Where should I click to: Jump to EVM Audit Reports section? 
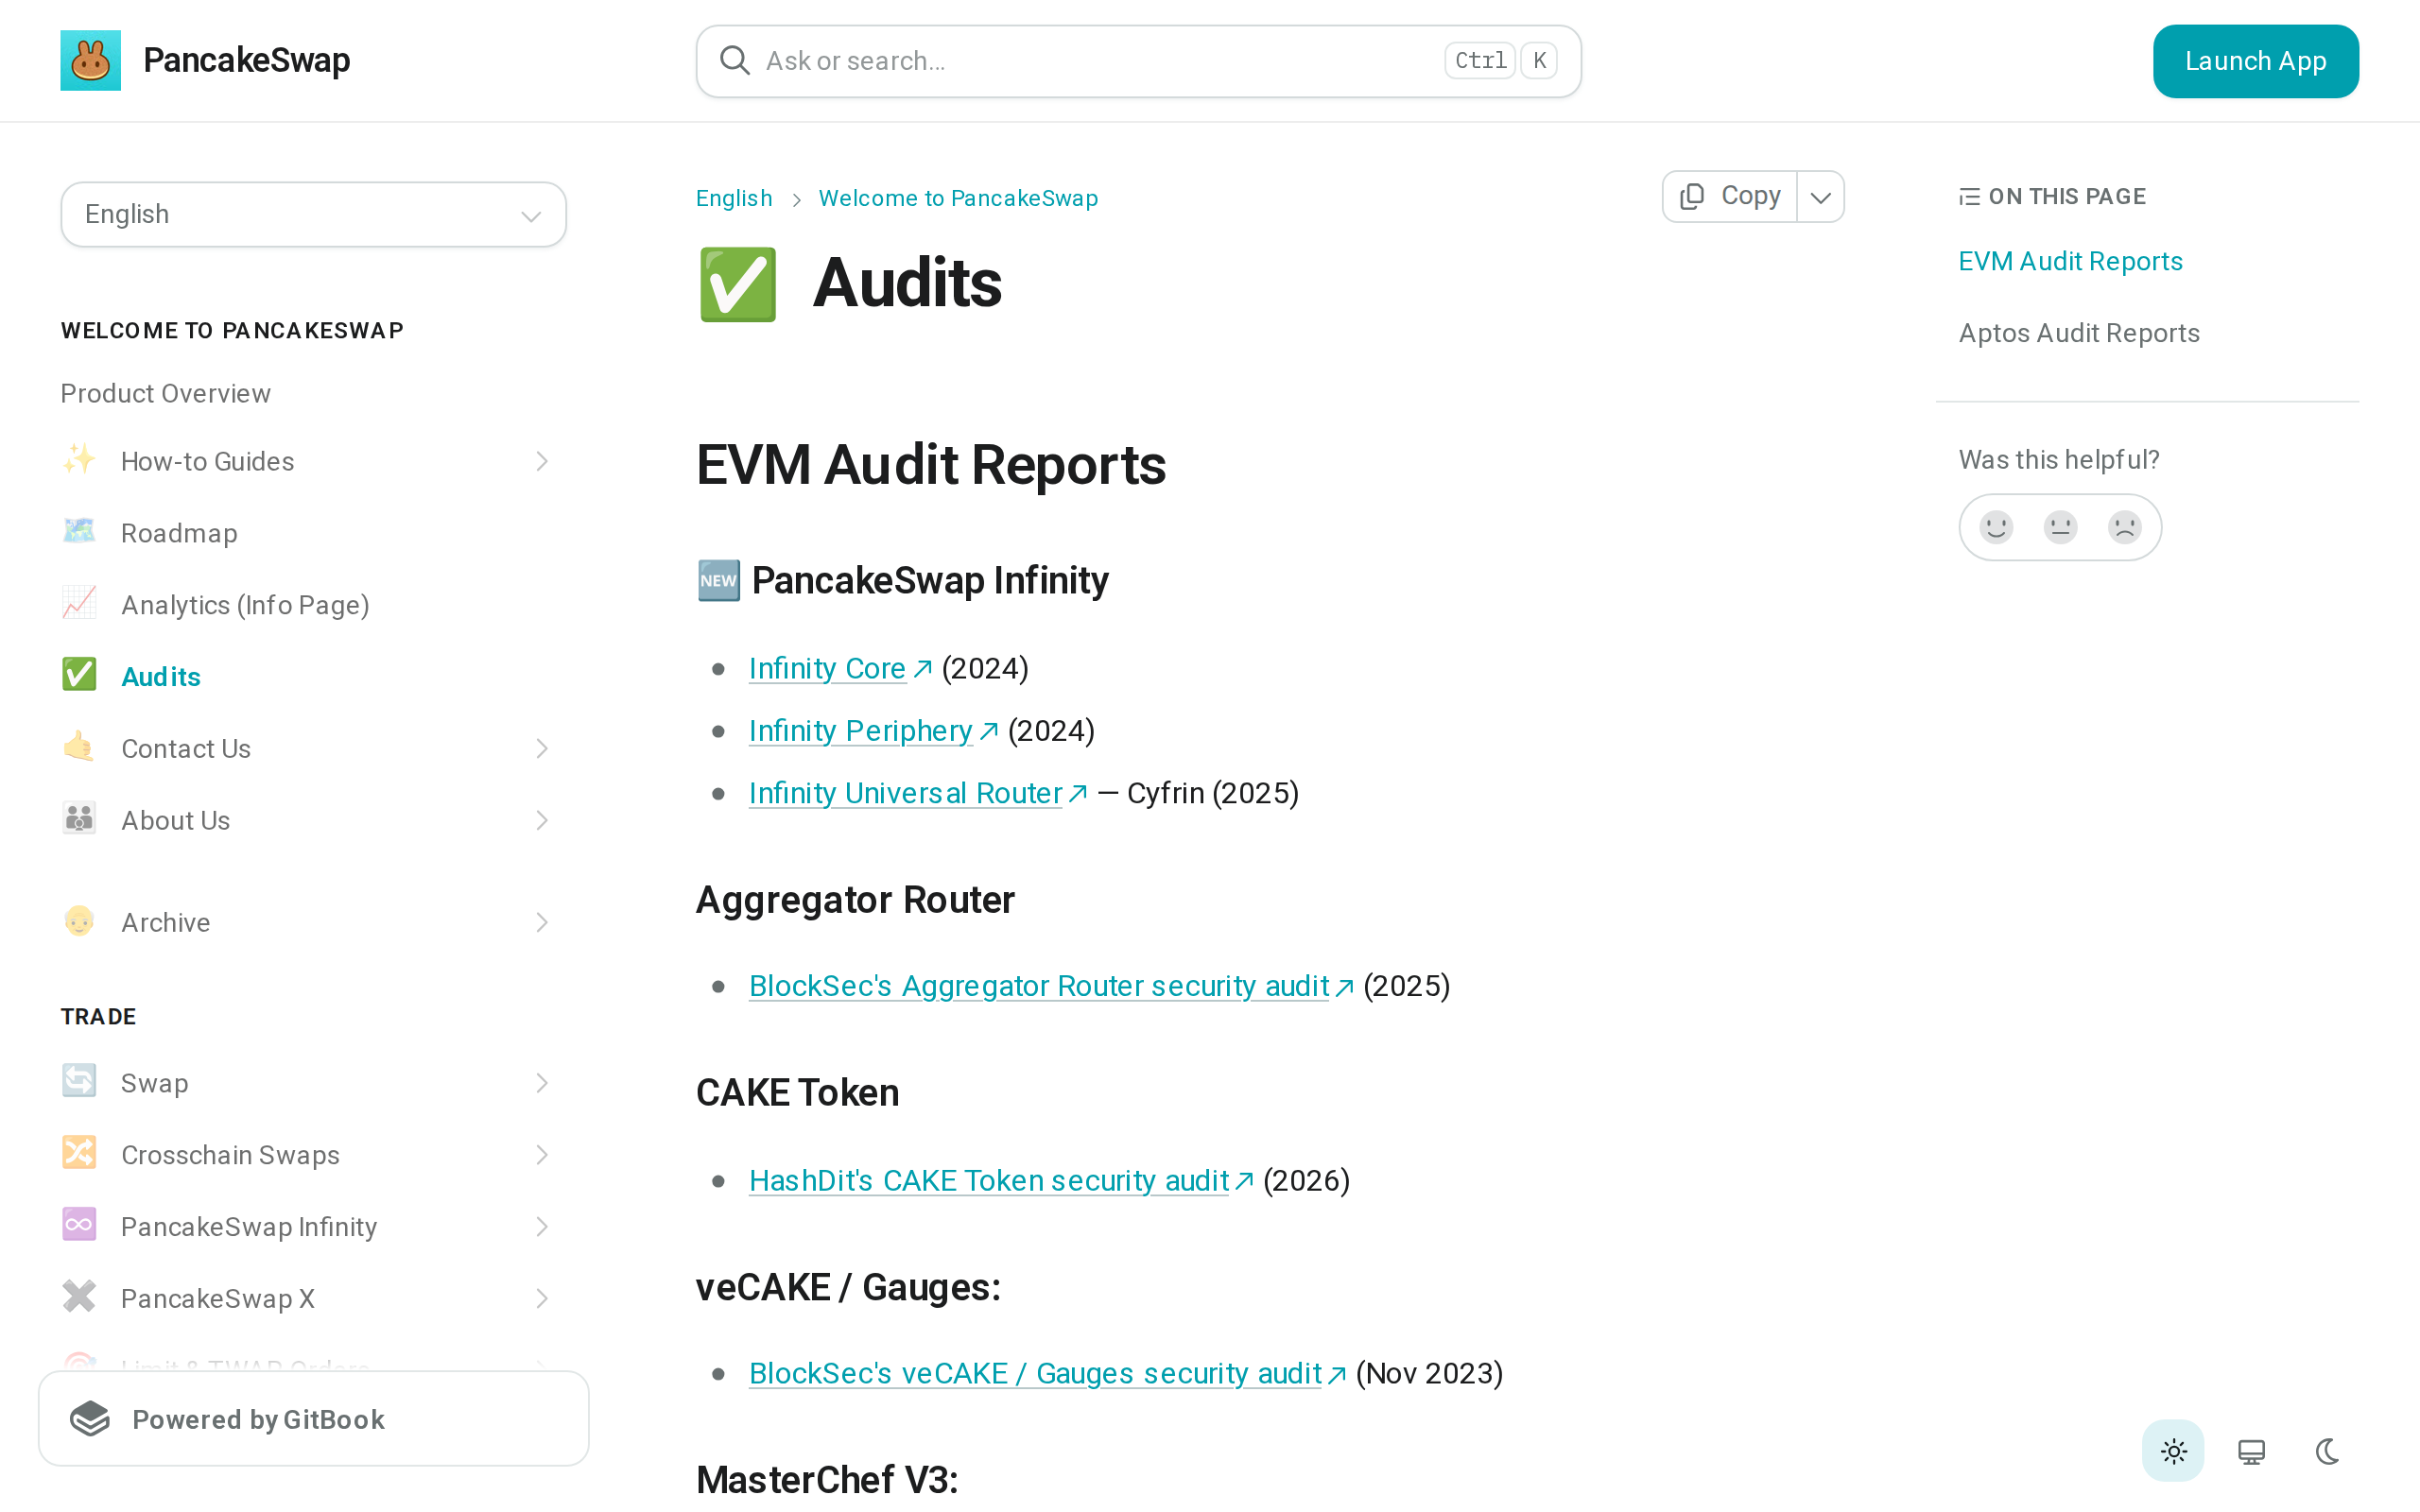[2070, 261]
